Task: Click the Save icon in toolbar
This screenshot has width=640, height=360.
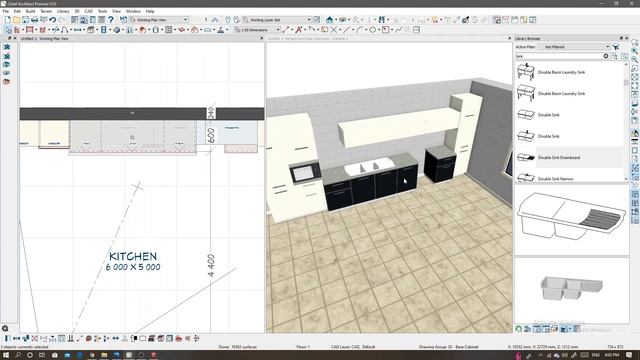Action: [x=25, y=20]
